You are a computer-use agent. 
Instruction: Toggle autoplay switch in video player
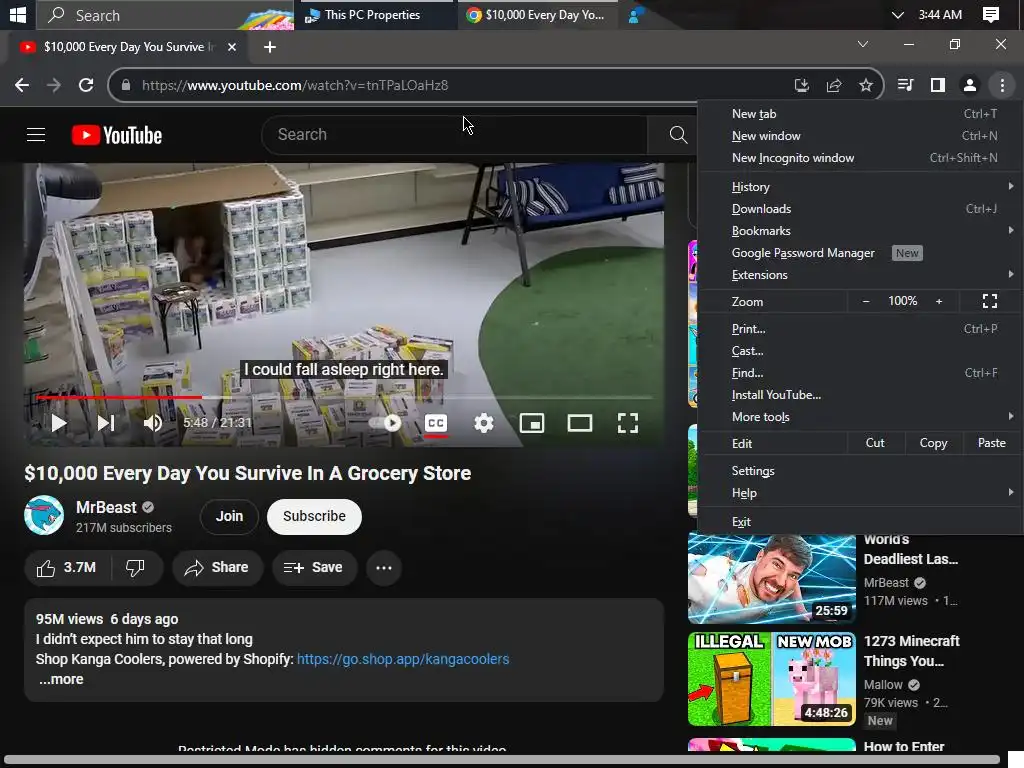tap(385, 423)
